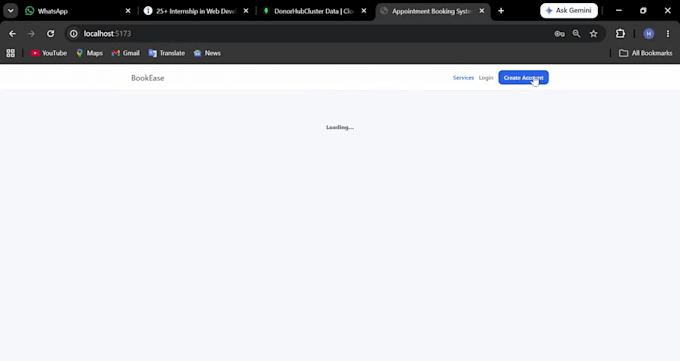
Task: Open the Translate bookmark
Action: pyautogui.click(x=167, y=53)
